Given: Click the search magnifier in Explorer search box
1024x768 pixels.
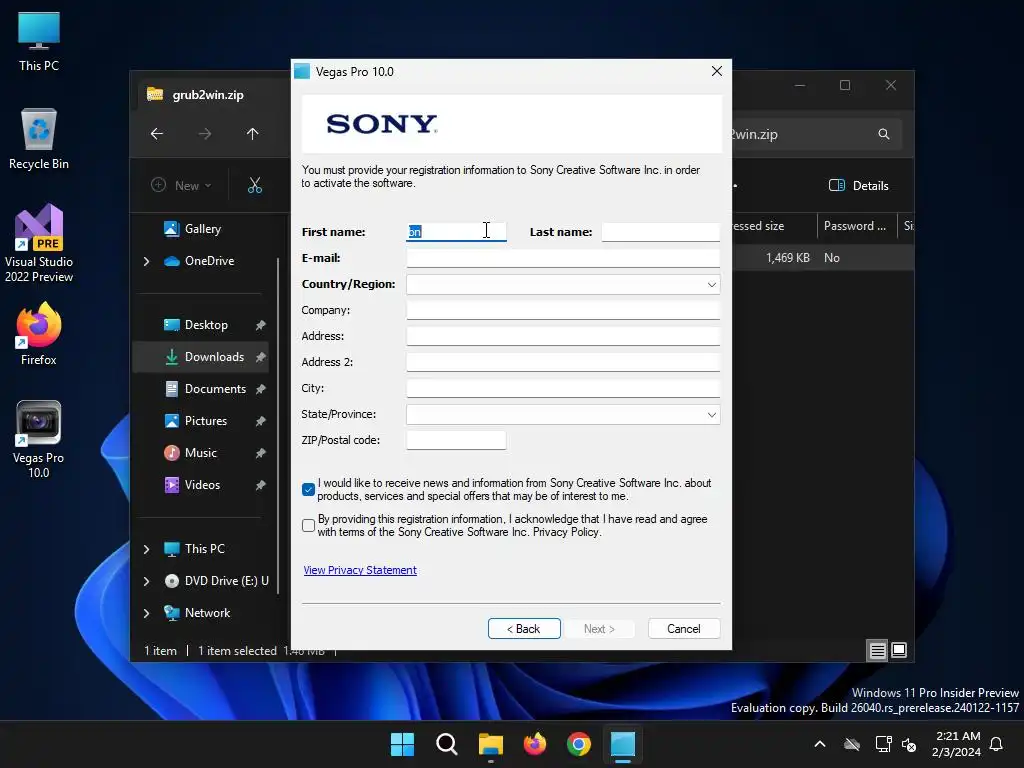Looking at the screenshot, I should click(884, 134).
